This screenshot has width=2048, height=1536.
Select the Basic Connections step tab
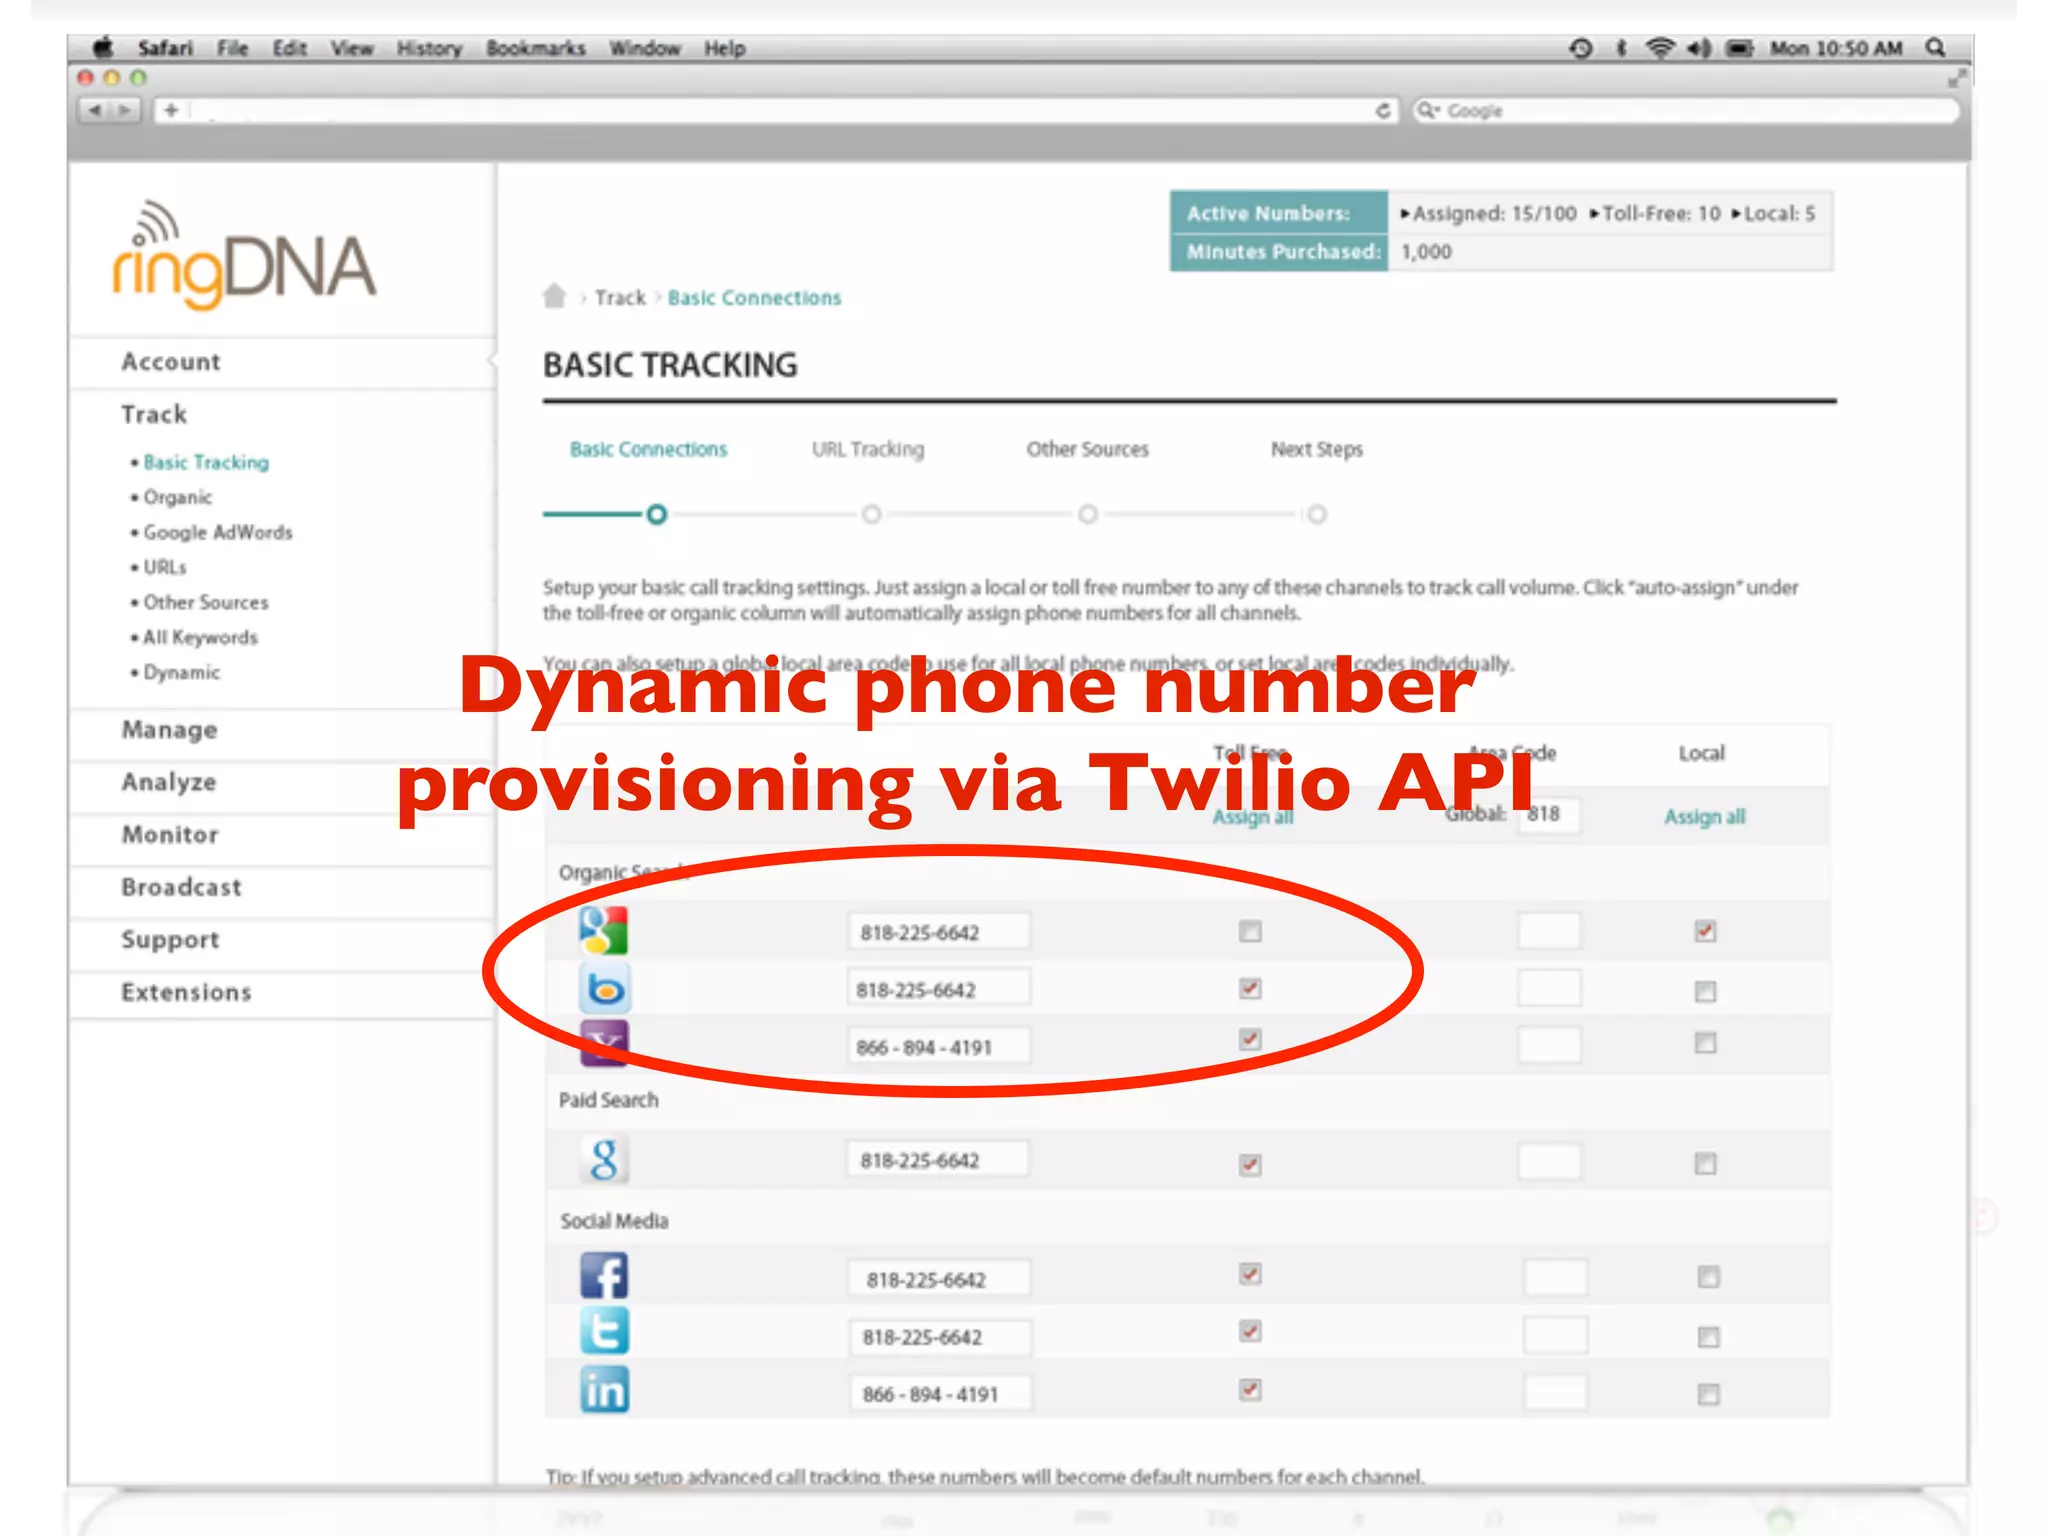coord(649,449)
